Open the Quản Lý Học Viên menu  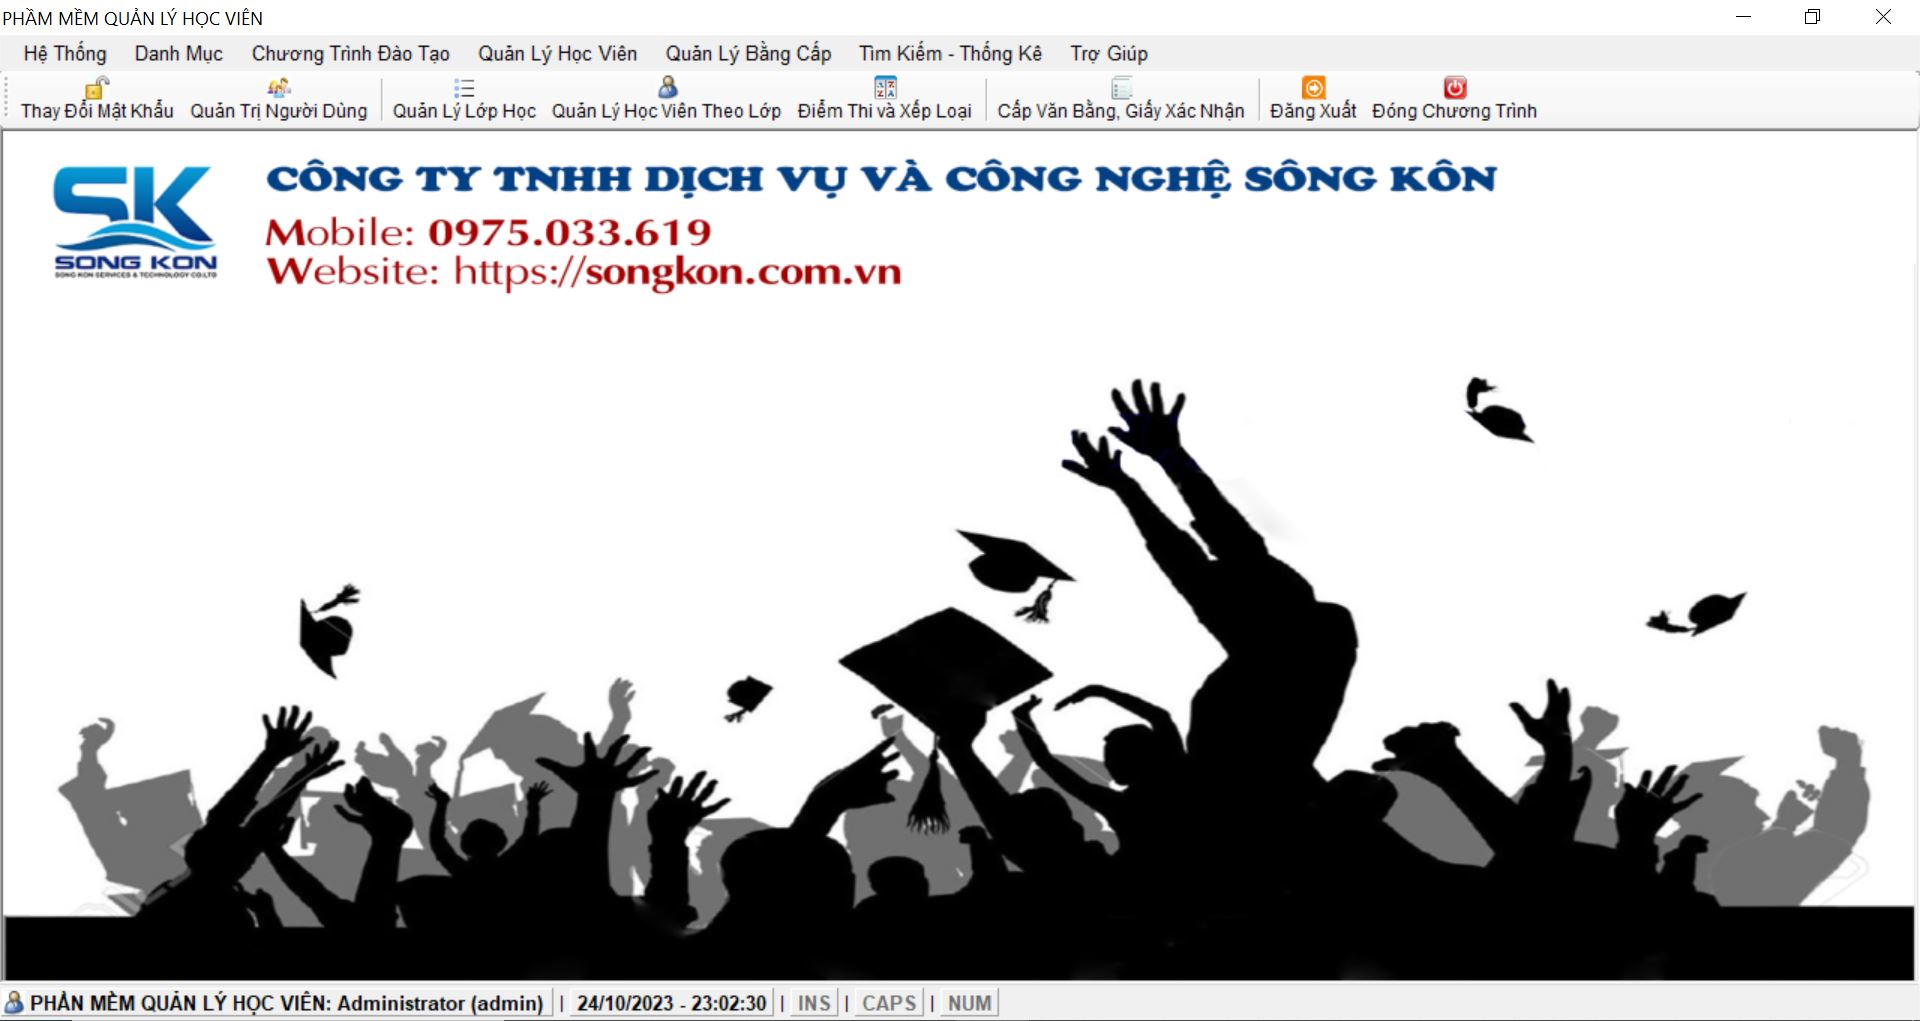tap(557, 54)
